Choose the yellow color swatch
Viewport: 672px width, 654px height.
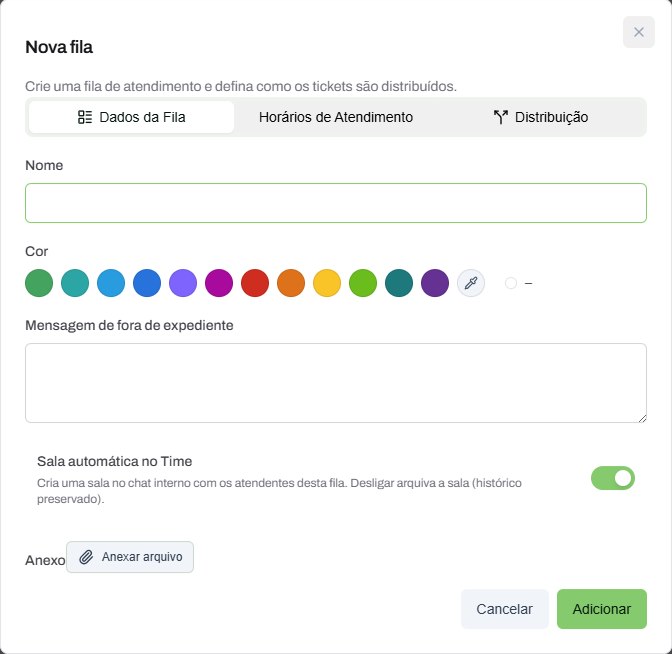[327, 283]
